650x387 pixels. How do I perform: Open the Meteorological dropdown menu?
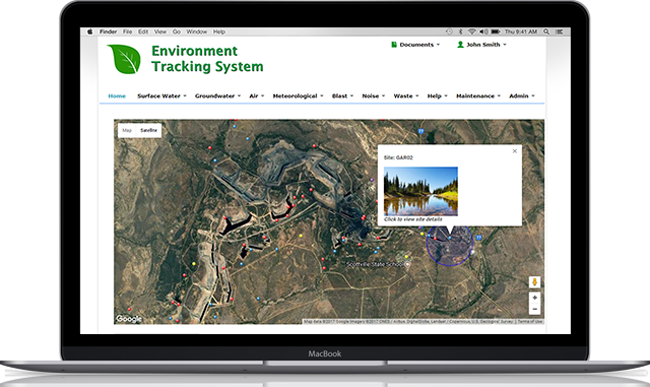click(x=298, y=96)
